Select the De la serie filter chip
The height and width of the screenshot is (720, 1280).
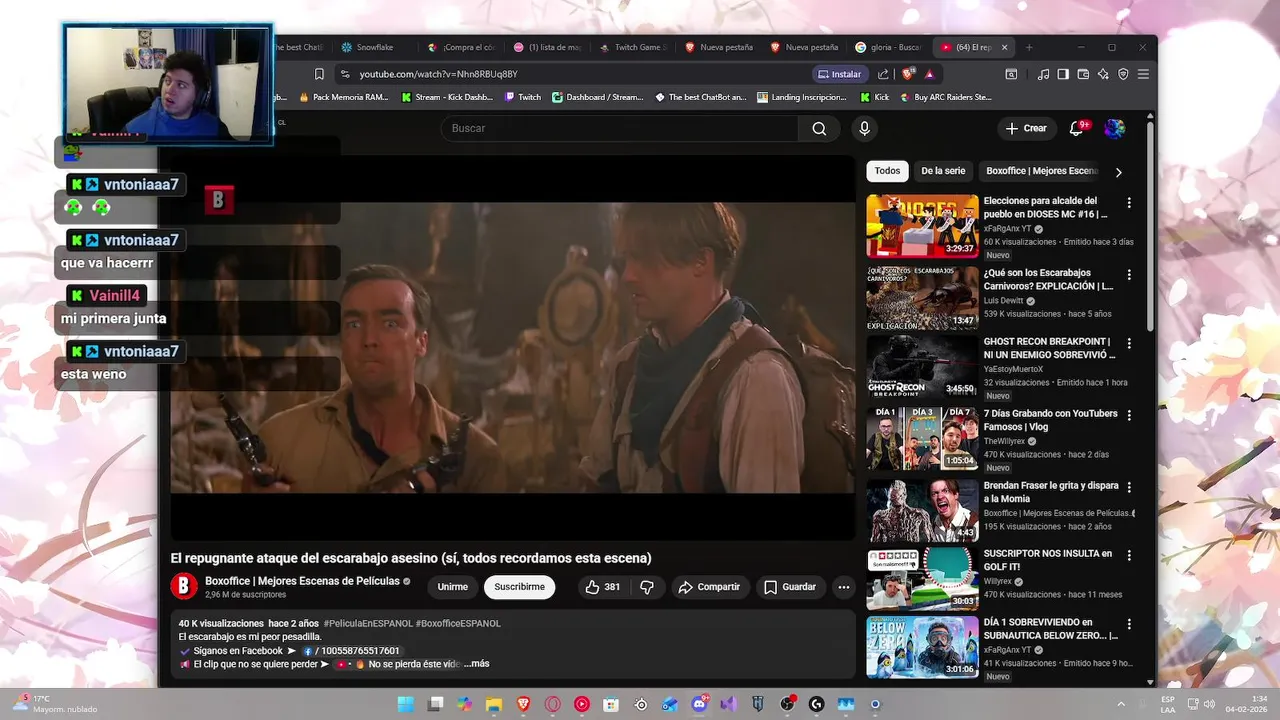point(943,171)
